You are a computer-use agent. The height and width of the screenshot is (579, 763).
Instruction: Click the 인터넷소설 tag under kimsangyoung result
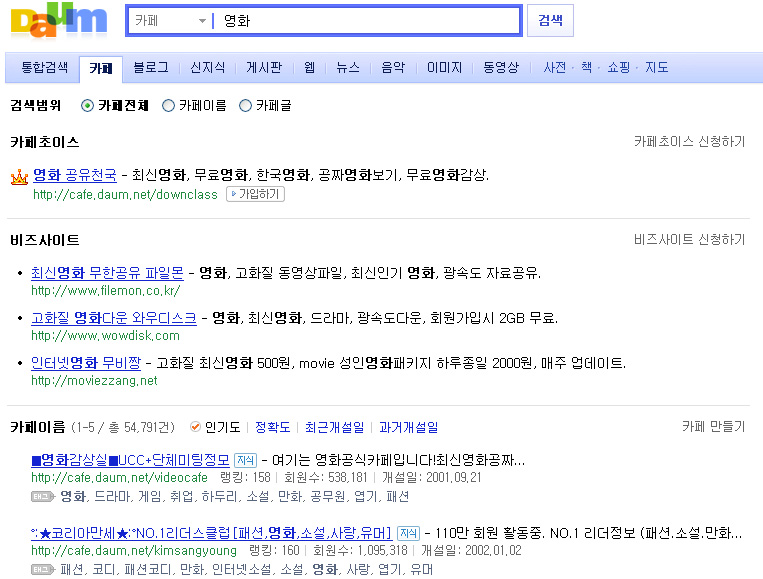click(x=242, y=569)
